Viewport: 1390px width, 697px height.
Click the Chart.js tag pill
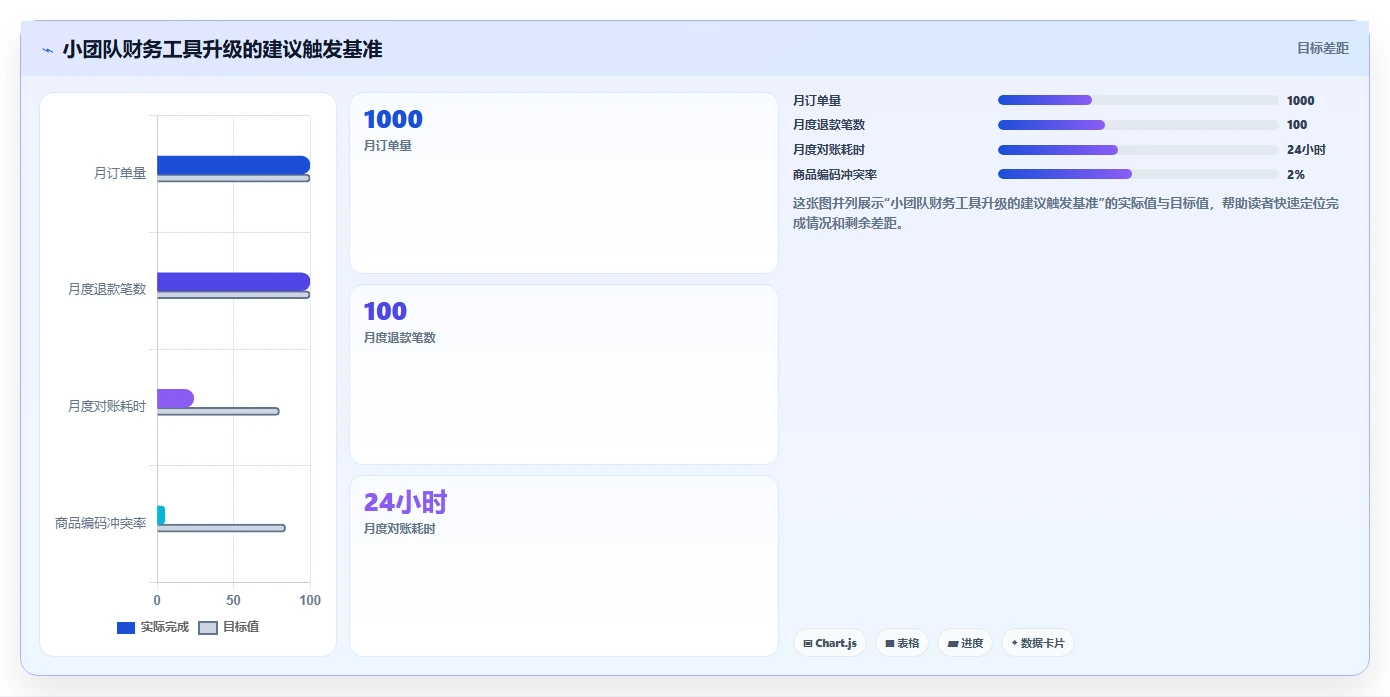tap(830, 643)
